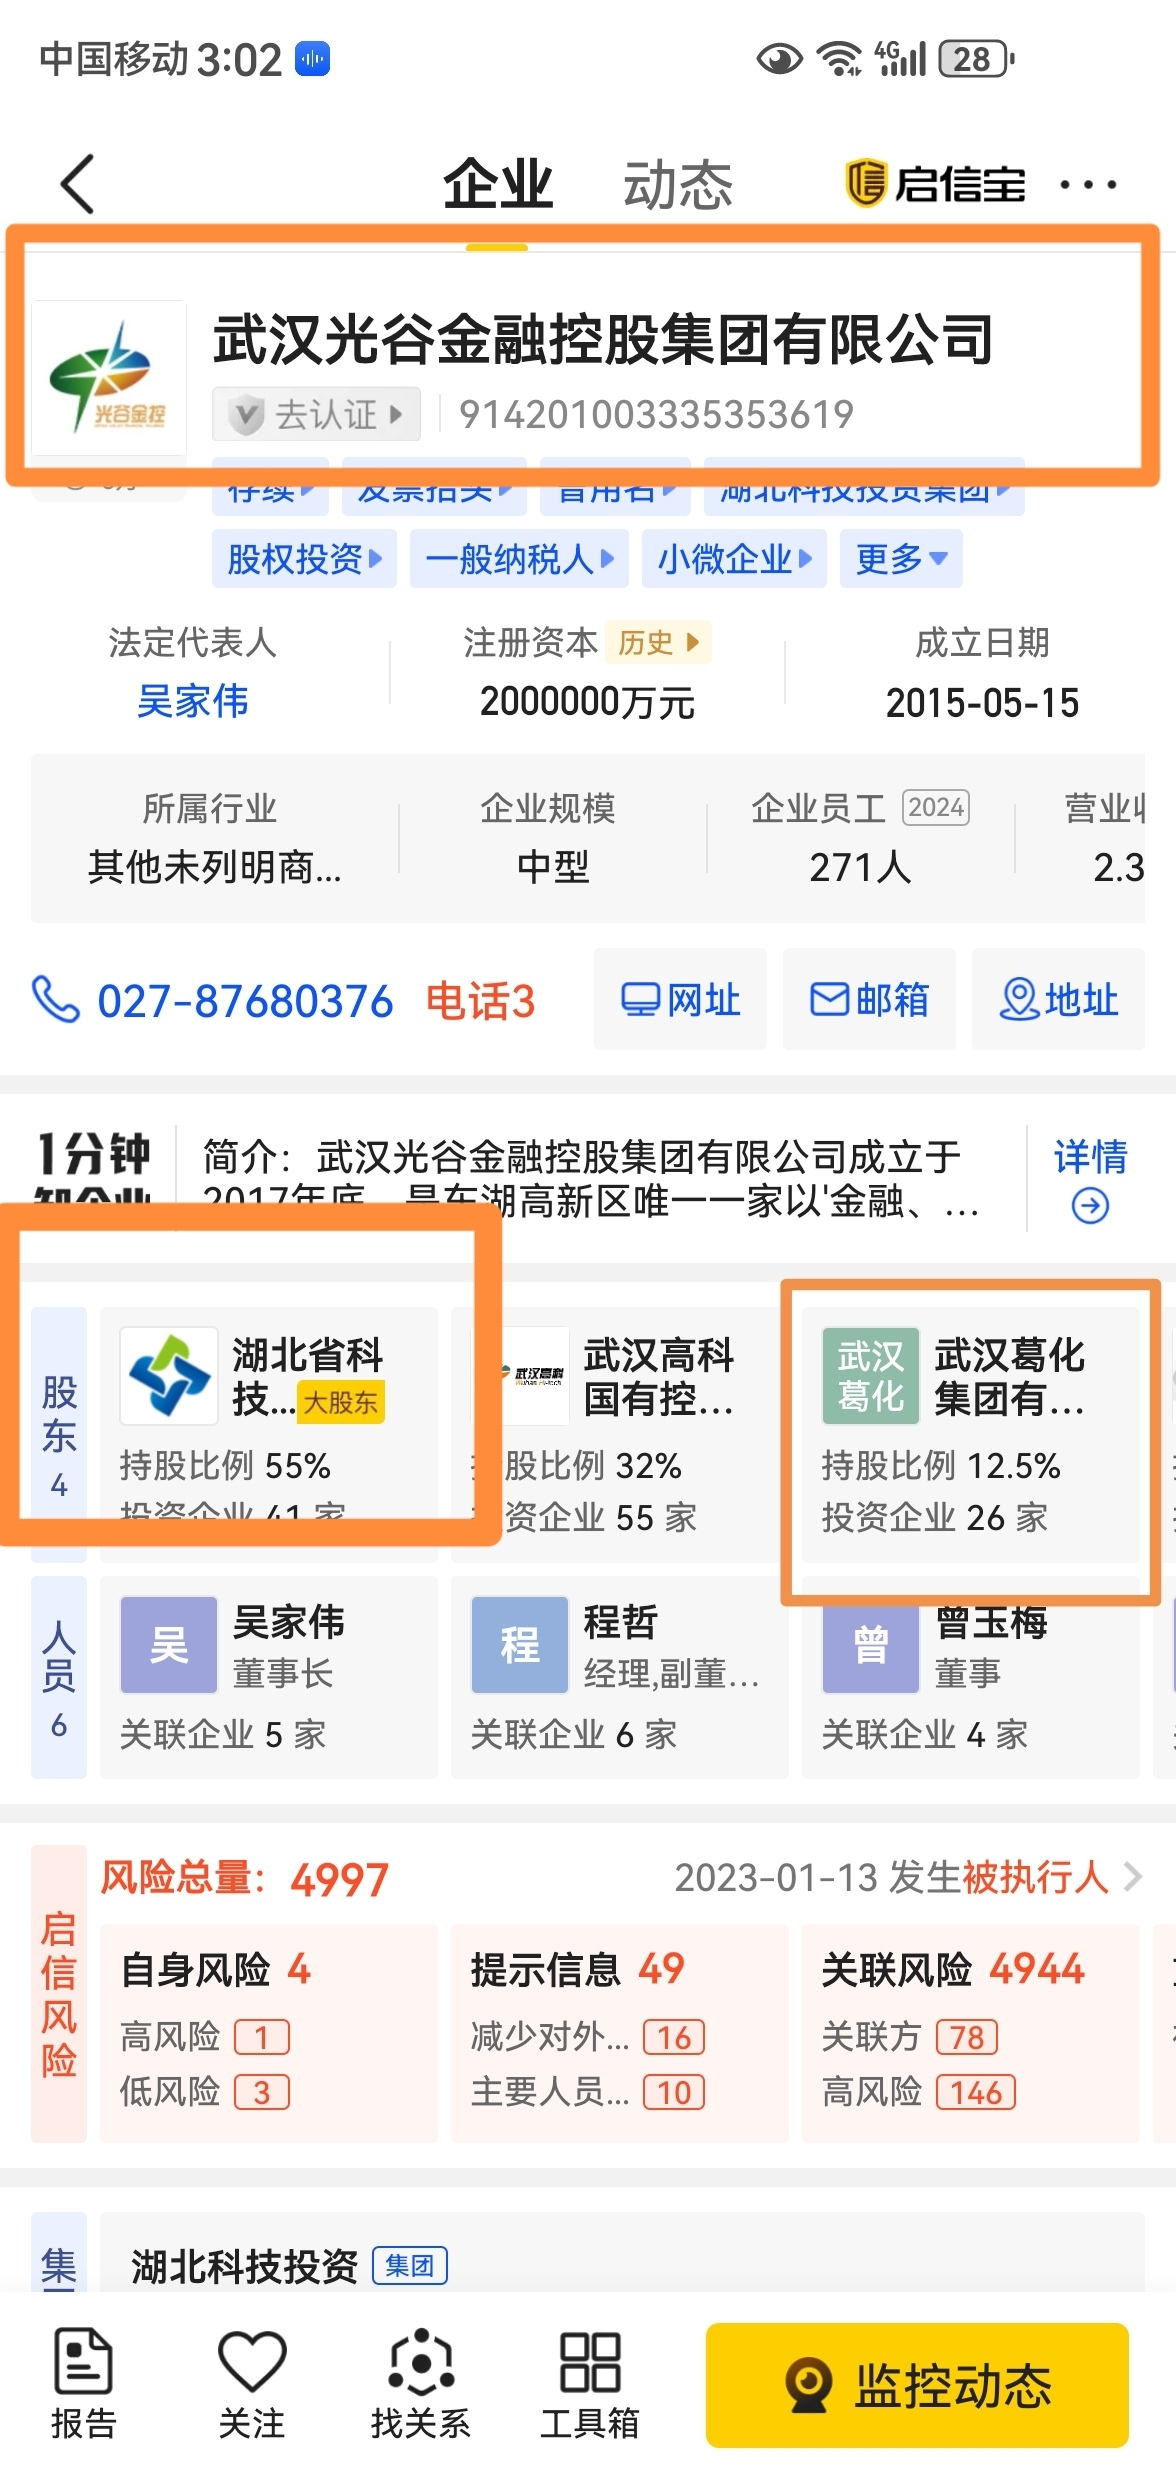Switch to the 动态 tab
This screenshot has width=1176, height=2480.
coord(678,184)
